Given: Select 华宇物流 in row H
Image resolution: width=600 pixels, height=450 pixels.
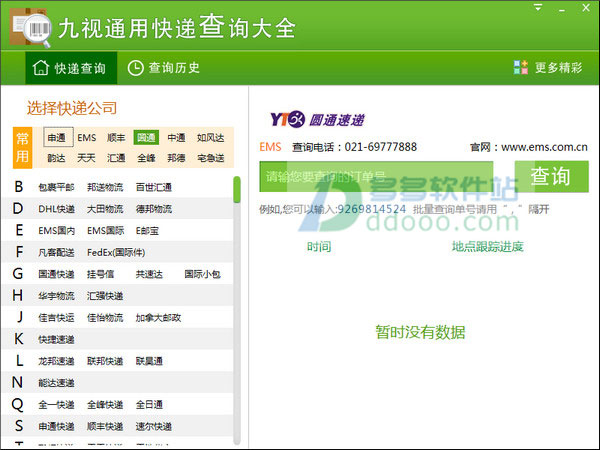Looking at the screenshot, I should click(x=56, y=296).
